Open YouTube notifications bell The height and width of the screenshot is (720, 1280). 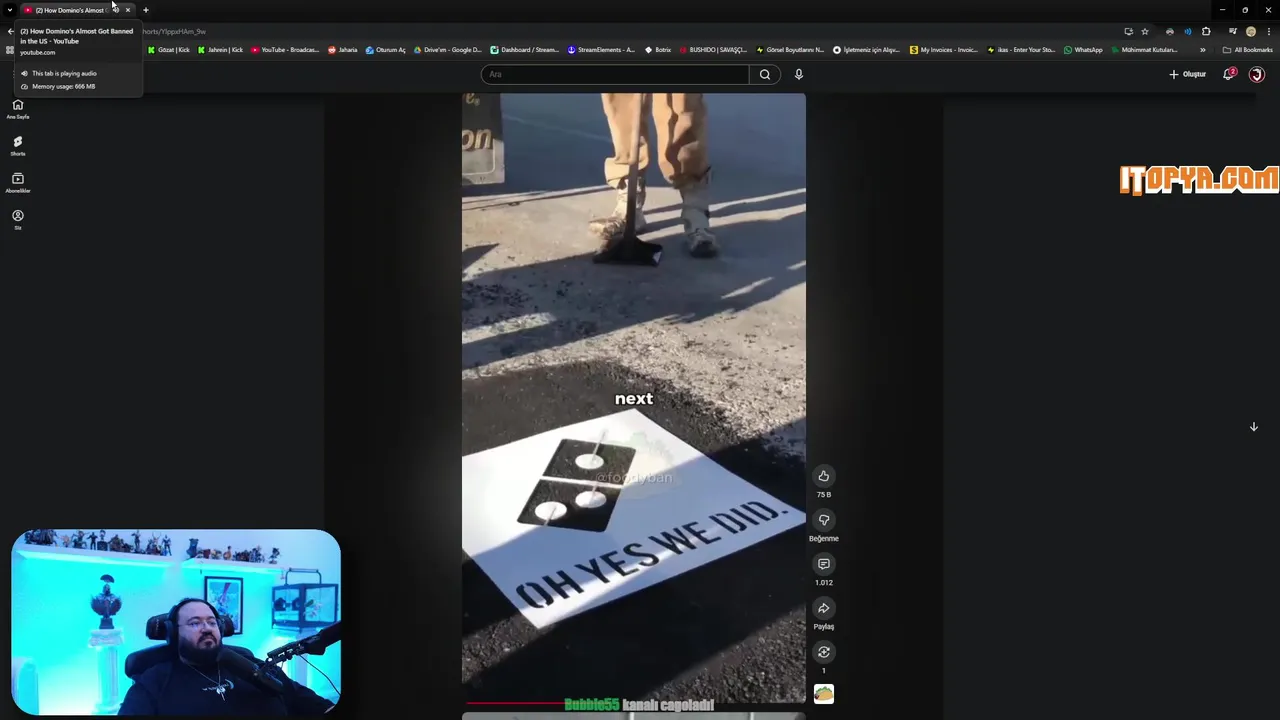pyautogui.click(x=1228, y=74)
